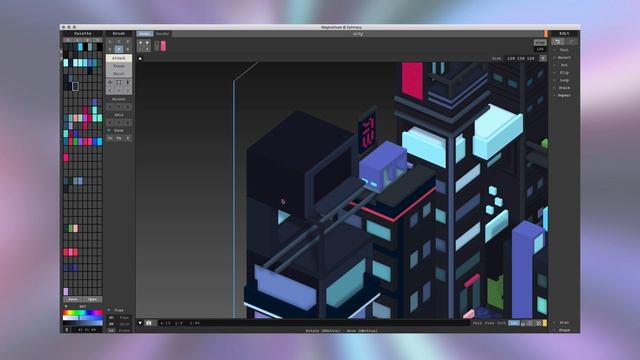Select the C center brush mode
This screenshot has height=360, width=640.
119,42
